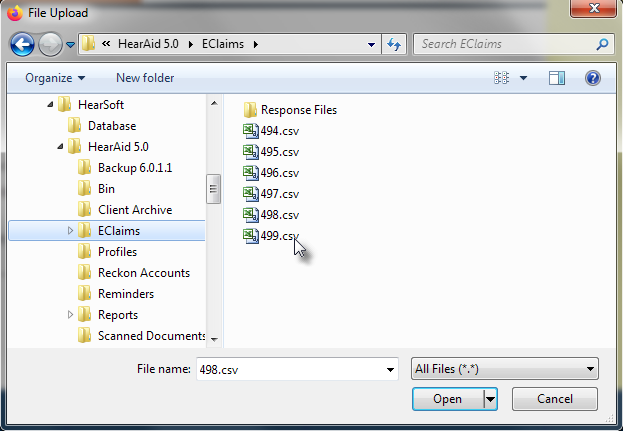Image resolution: width=623 pixels, height=431 pixels.
Task: Click the tree scrollbar thumb
Action: [214, 189]
